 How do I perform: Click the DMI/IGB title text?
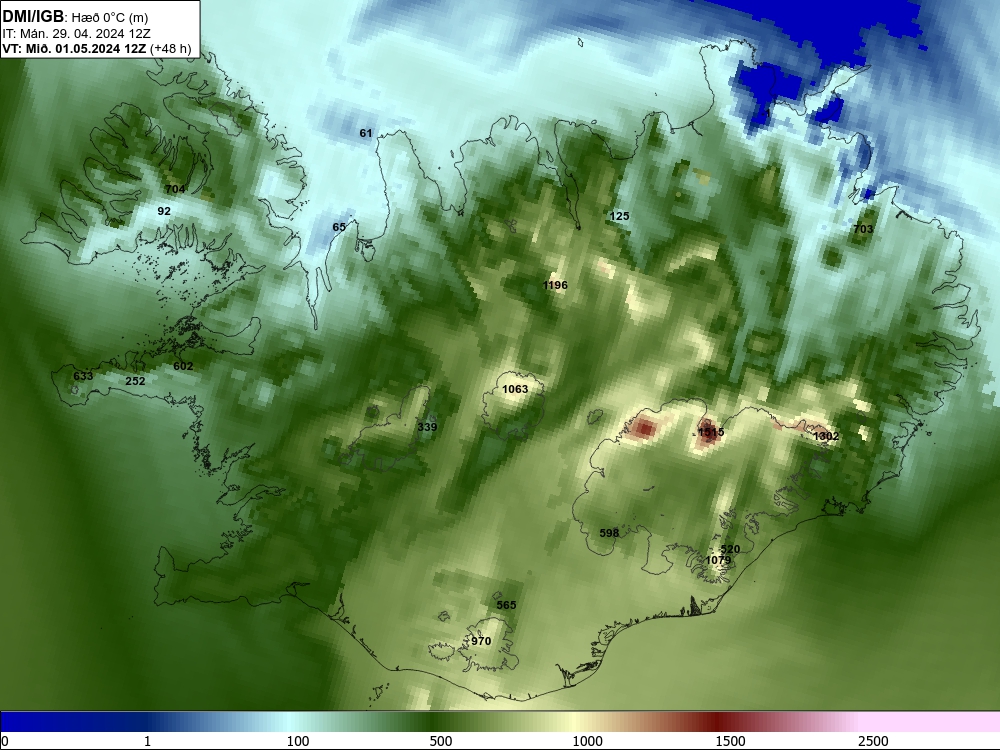pyautogui.click(x=33, y=17)
